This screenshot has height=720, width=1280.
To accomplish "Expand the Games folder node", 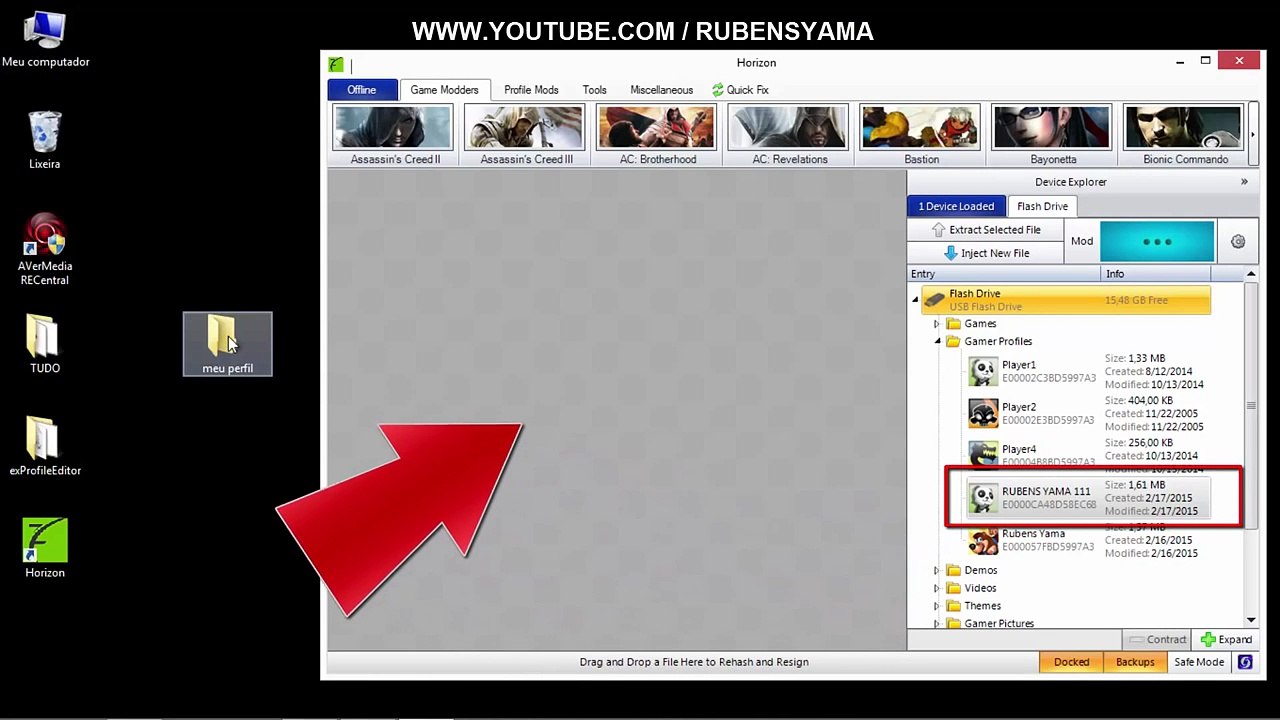I will tap(937, 324).
